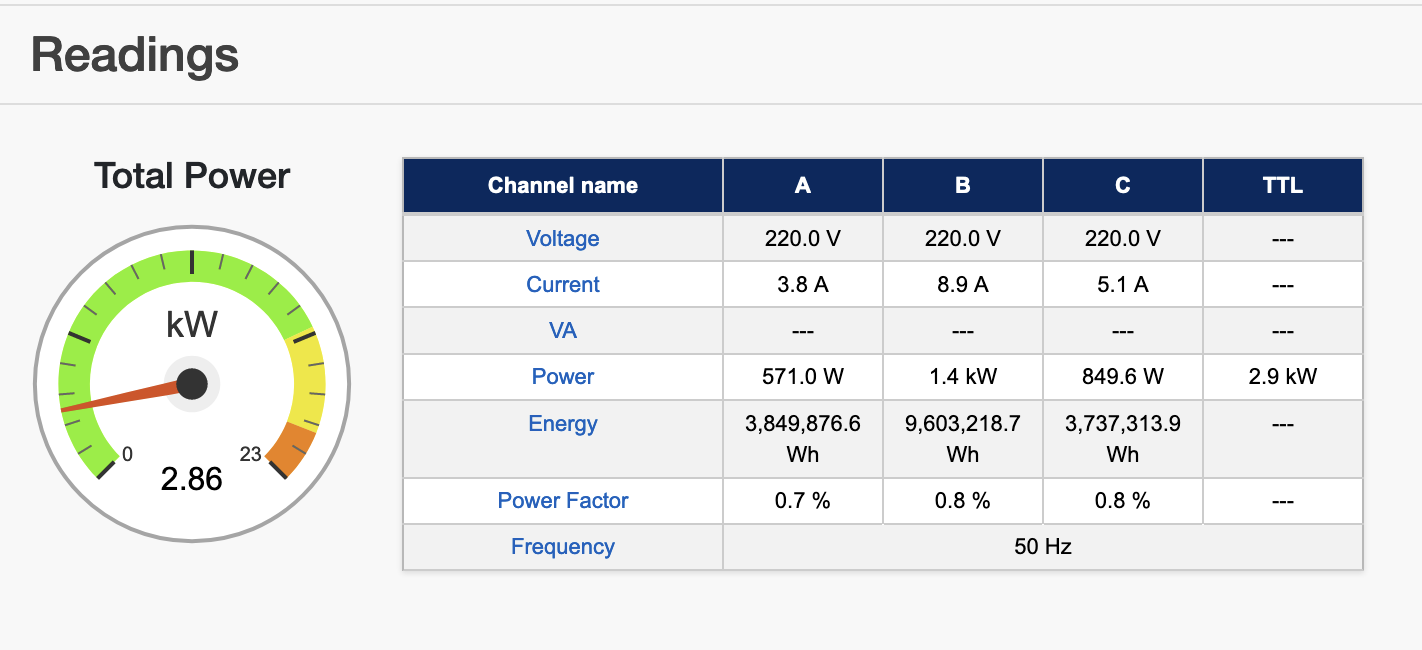Click the dark center hub of gauge

click(x=191, y=383)
